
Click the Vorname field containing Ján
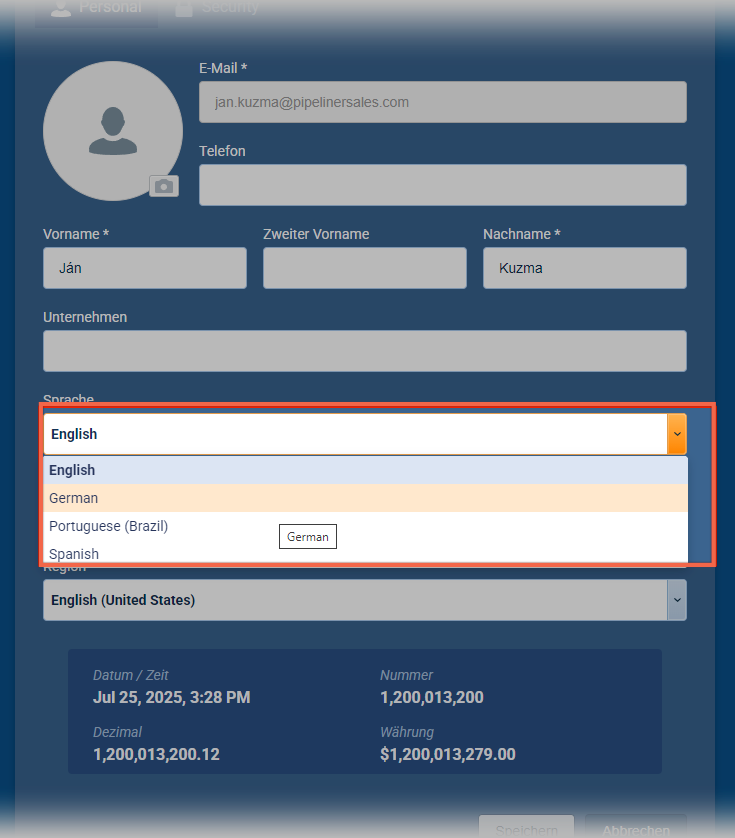(144, 268)
